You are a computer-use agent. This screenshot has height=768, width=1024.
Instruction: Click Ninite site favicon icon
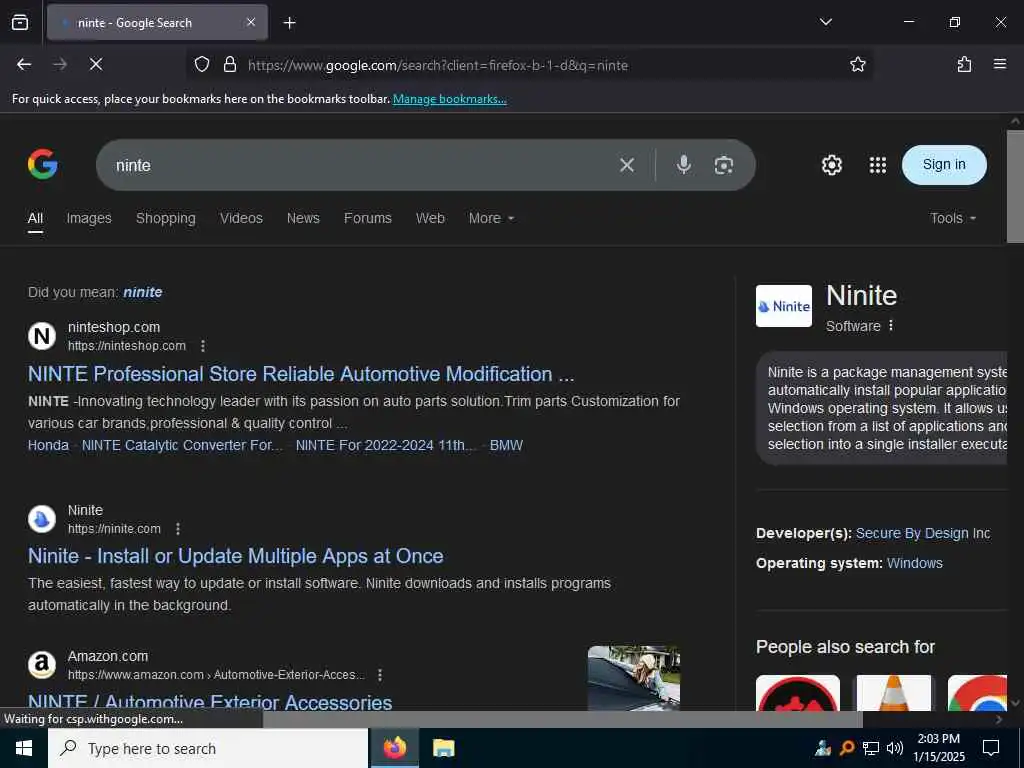tap(42, 519)
